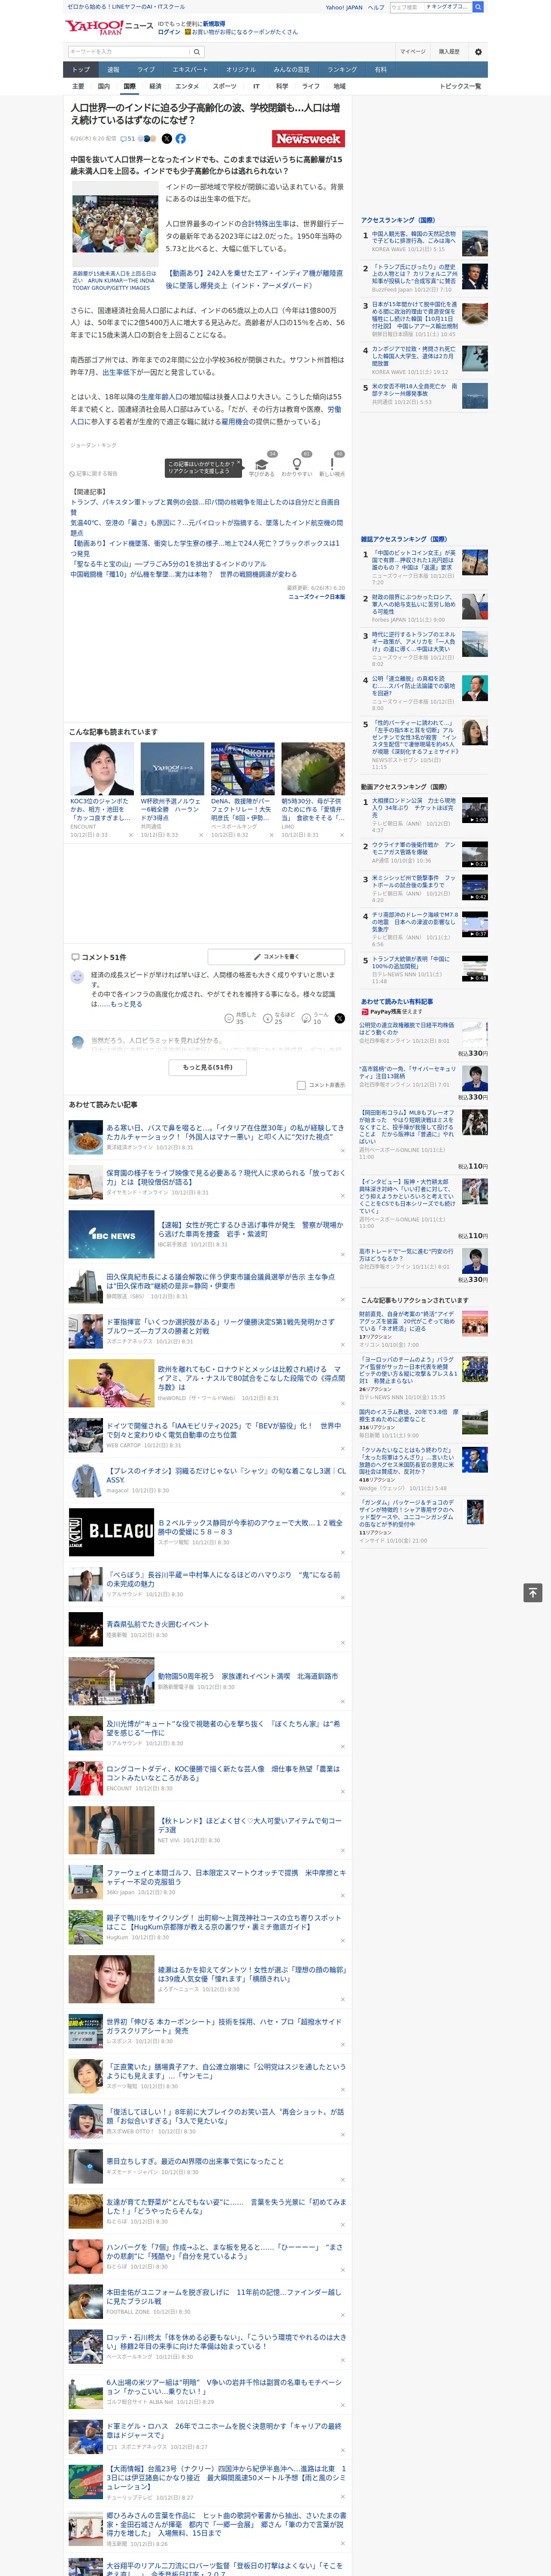Open the スポーツ category
The image size is (551, 2576).
click(x=225, y=86)
